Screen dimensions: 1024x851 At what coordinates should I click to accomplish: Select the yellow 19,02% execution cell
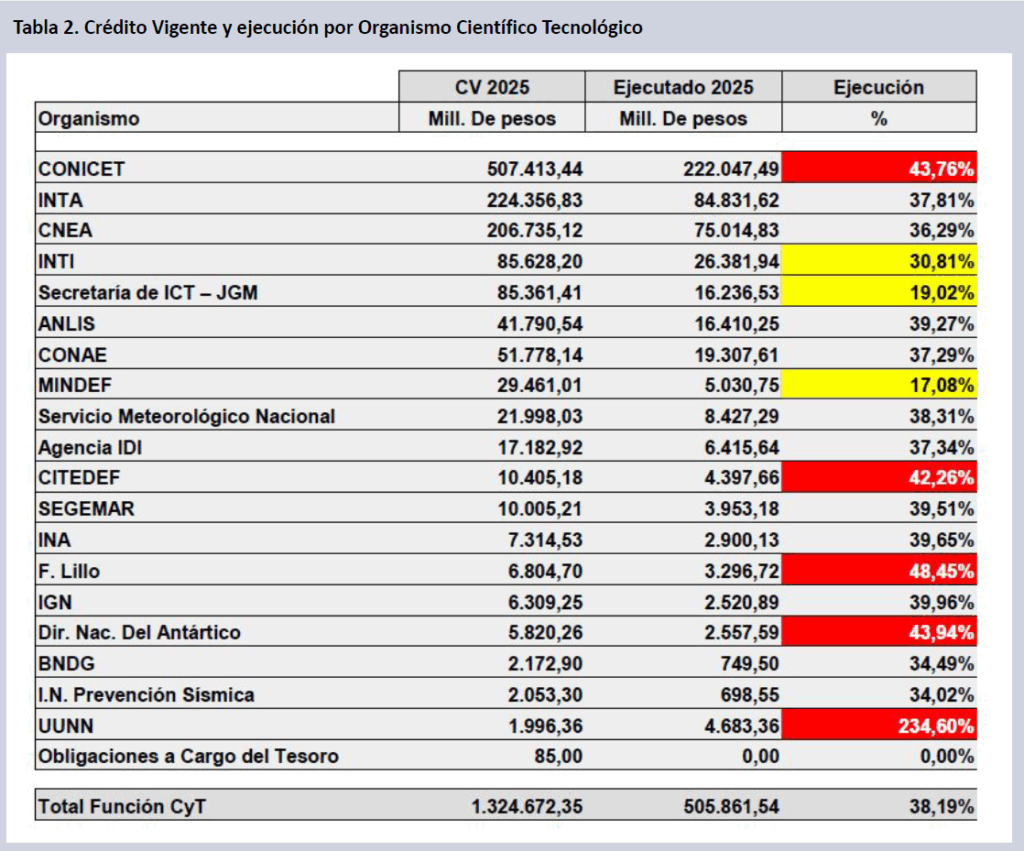click(x=879, y=292)
